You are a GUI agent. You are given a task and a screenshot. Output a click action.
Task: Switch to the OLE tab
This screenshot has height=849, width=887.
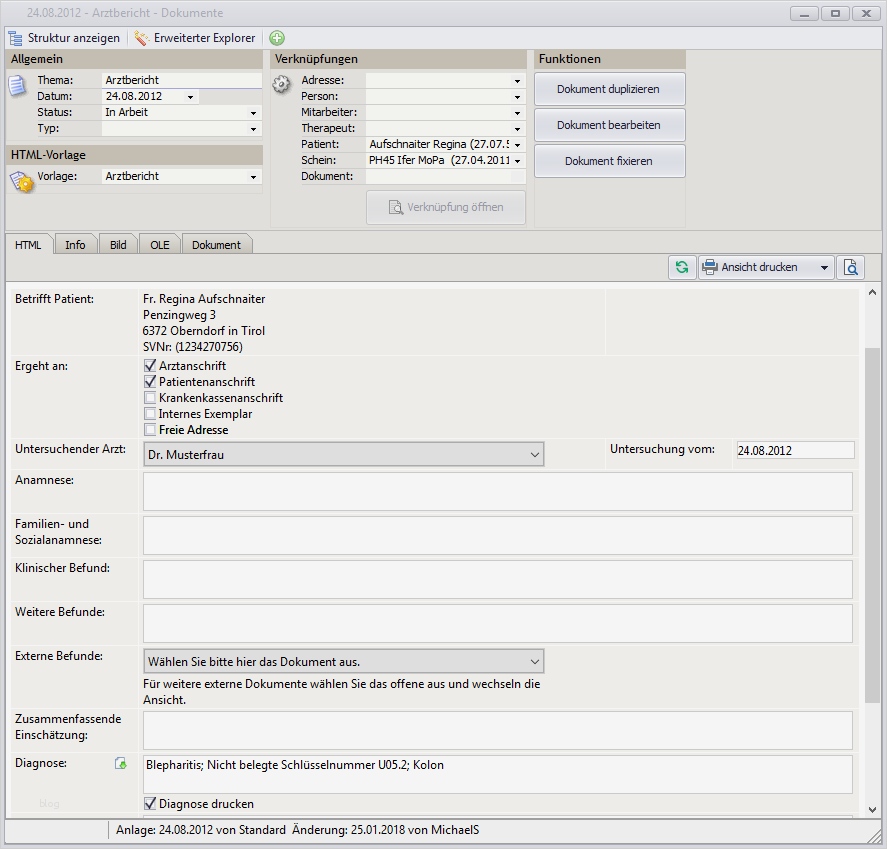pyautogui.click(x=160, y=245)
